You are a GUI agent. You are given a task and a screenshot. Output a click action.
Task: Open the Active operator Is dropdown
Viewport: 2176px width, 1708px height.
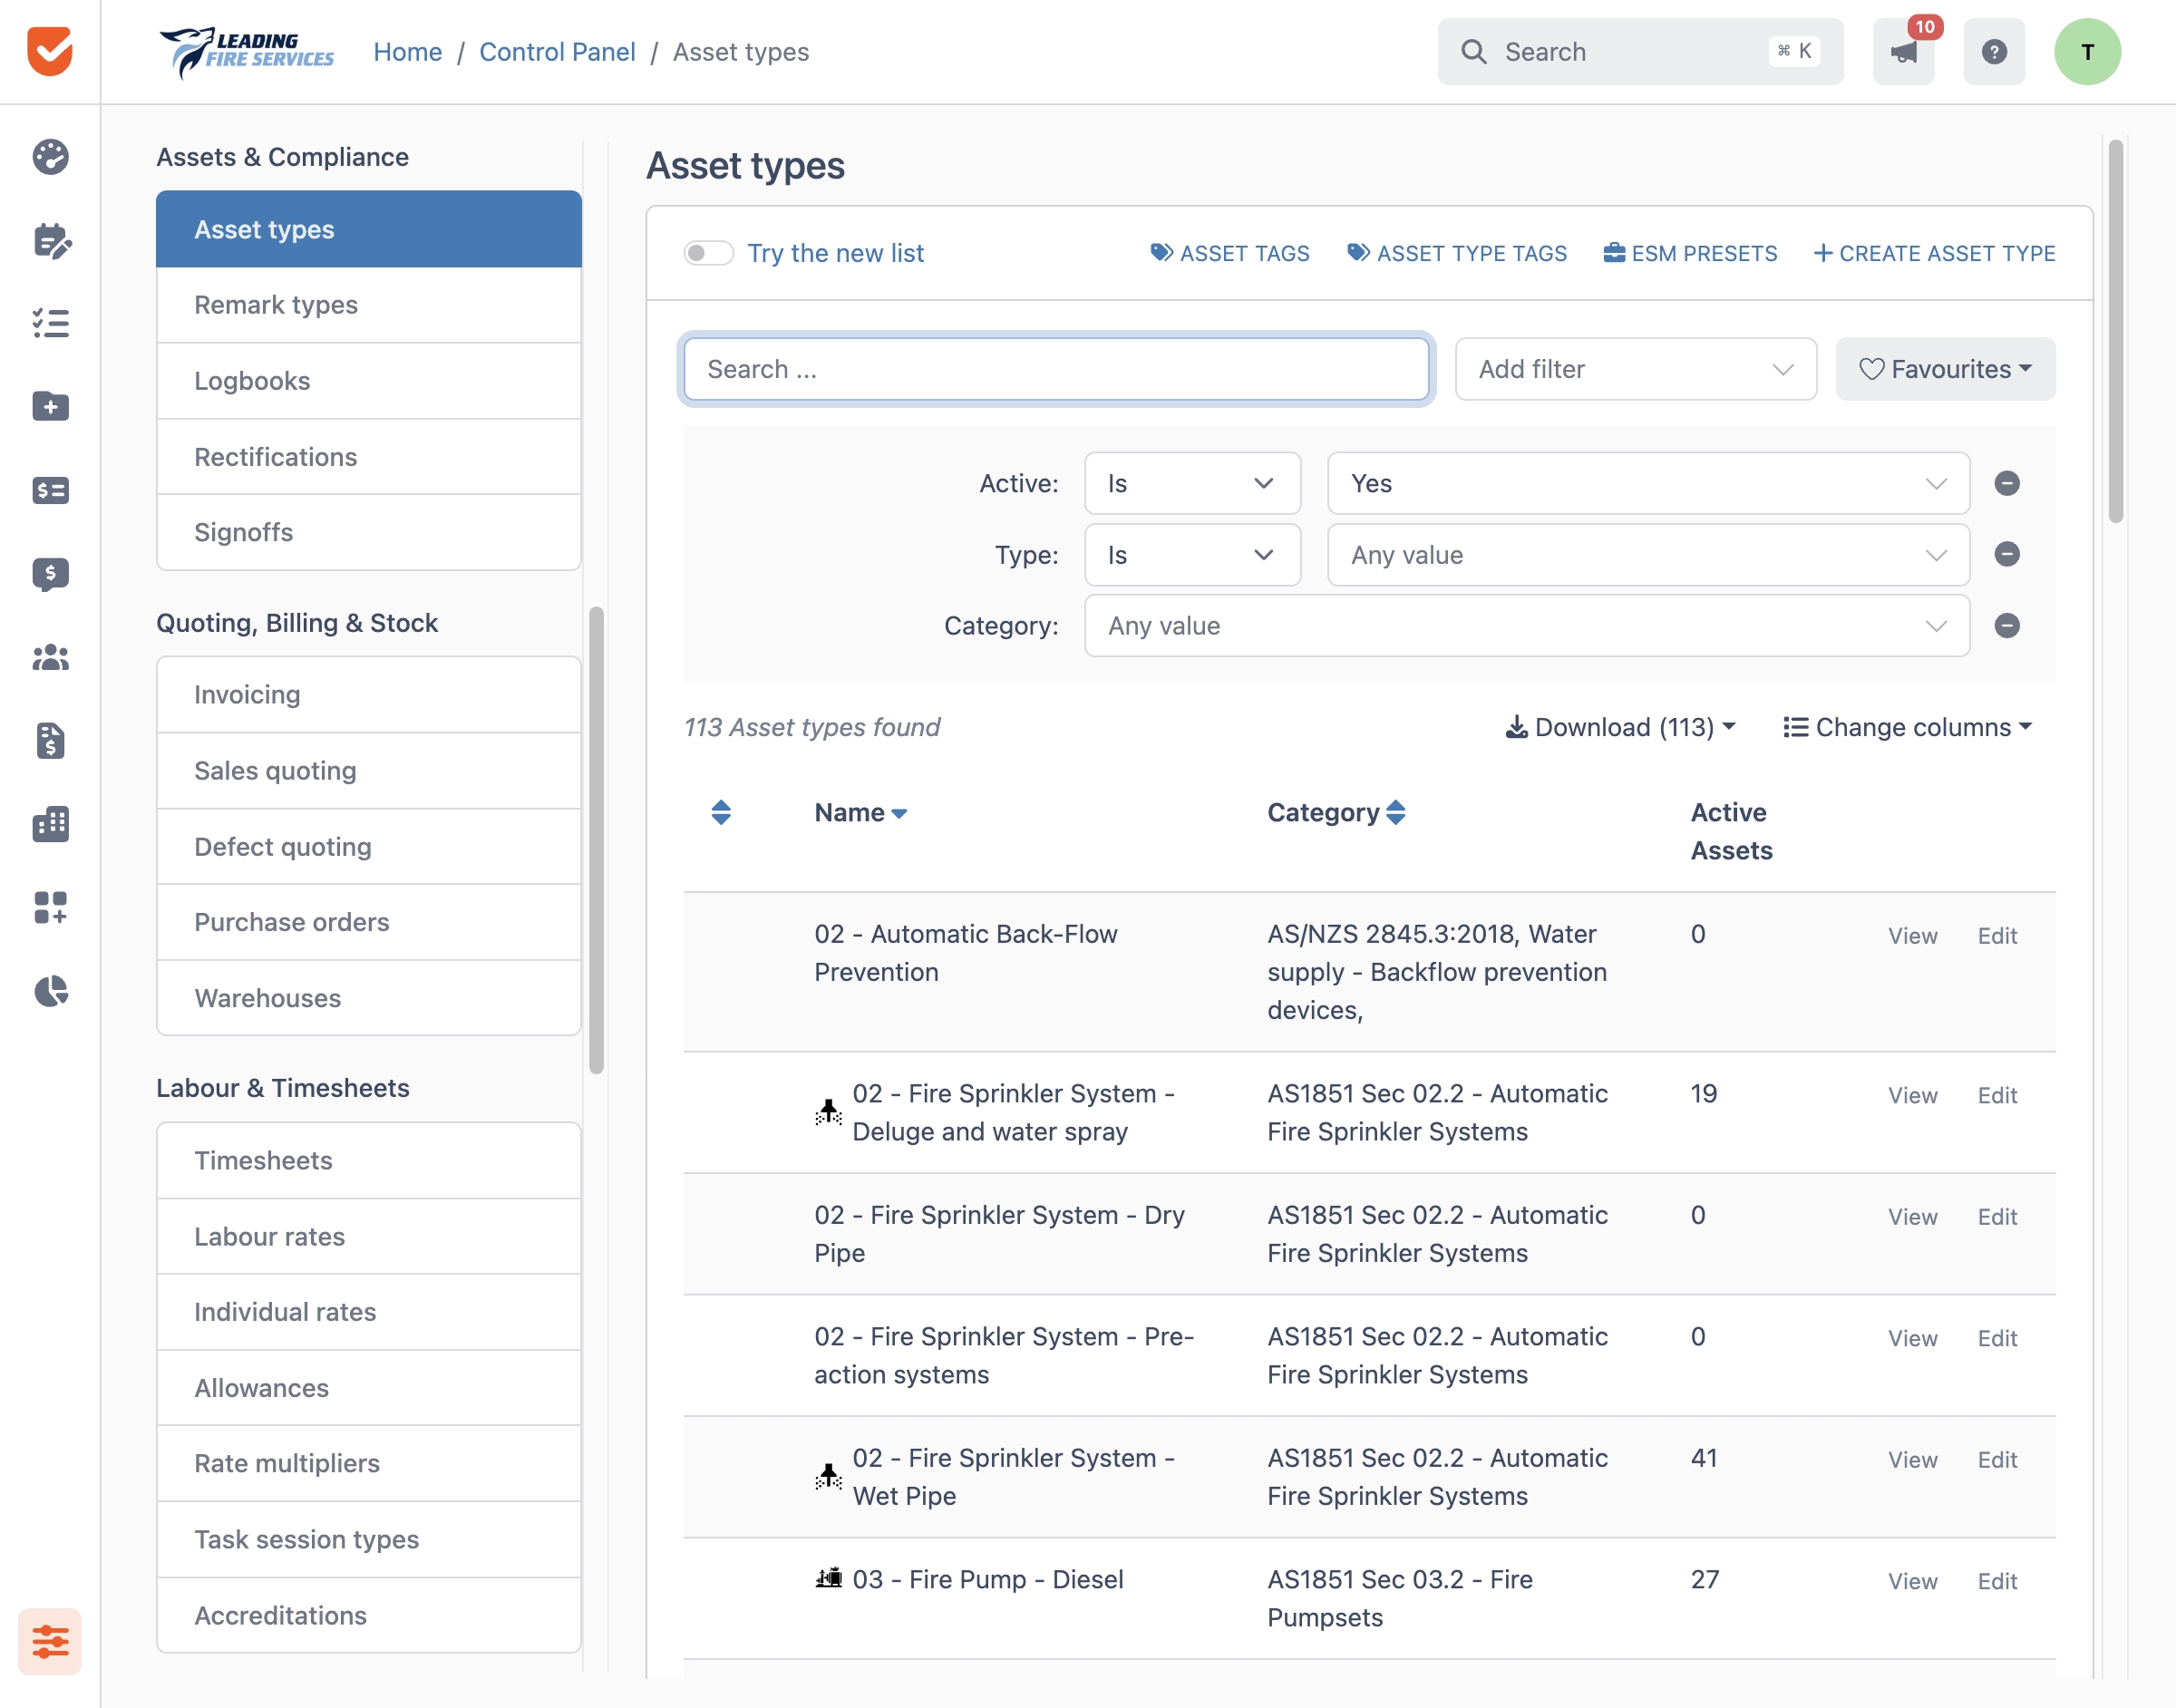click(1192, 483)
